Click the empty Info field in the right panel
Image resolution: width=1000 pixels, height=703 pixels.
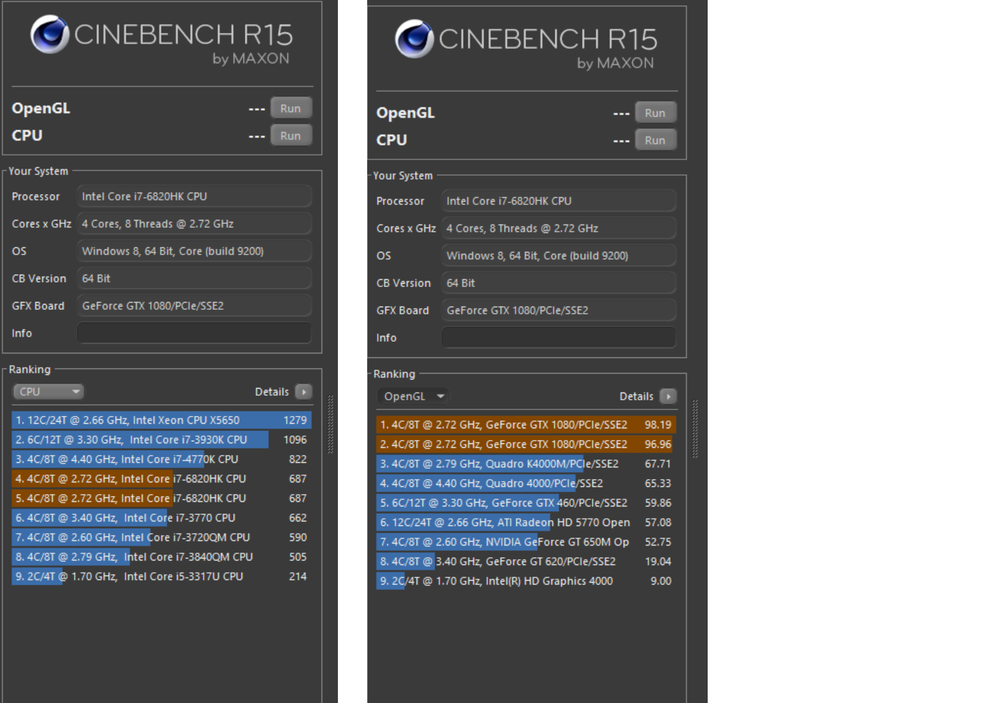click(x=558, y=338)
